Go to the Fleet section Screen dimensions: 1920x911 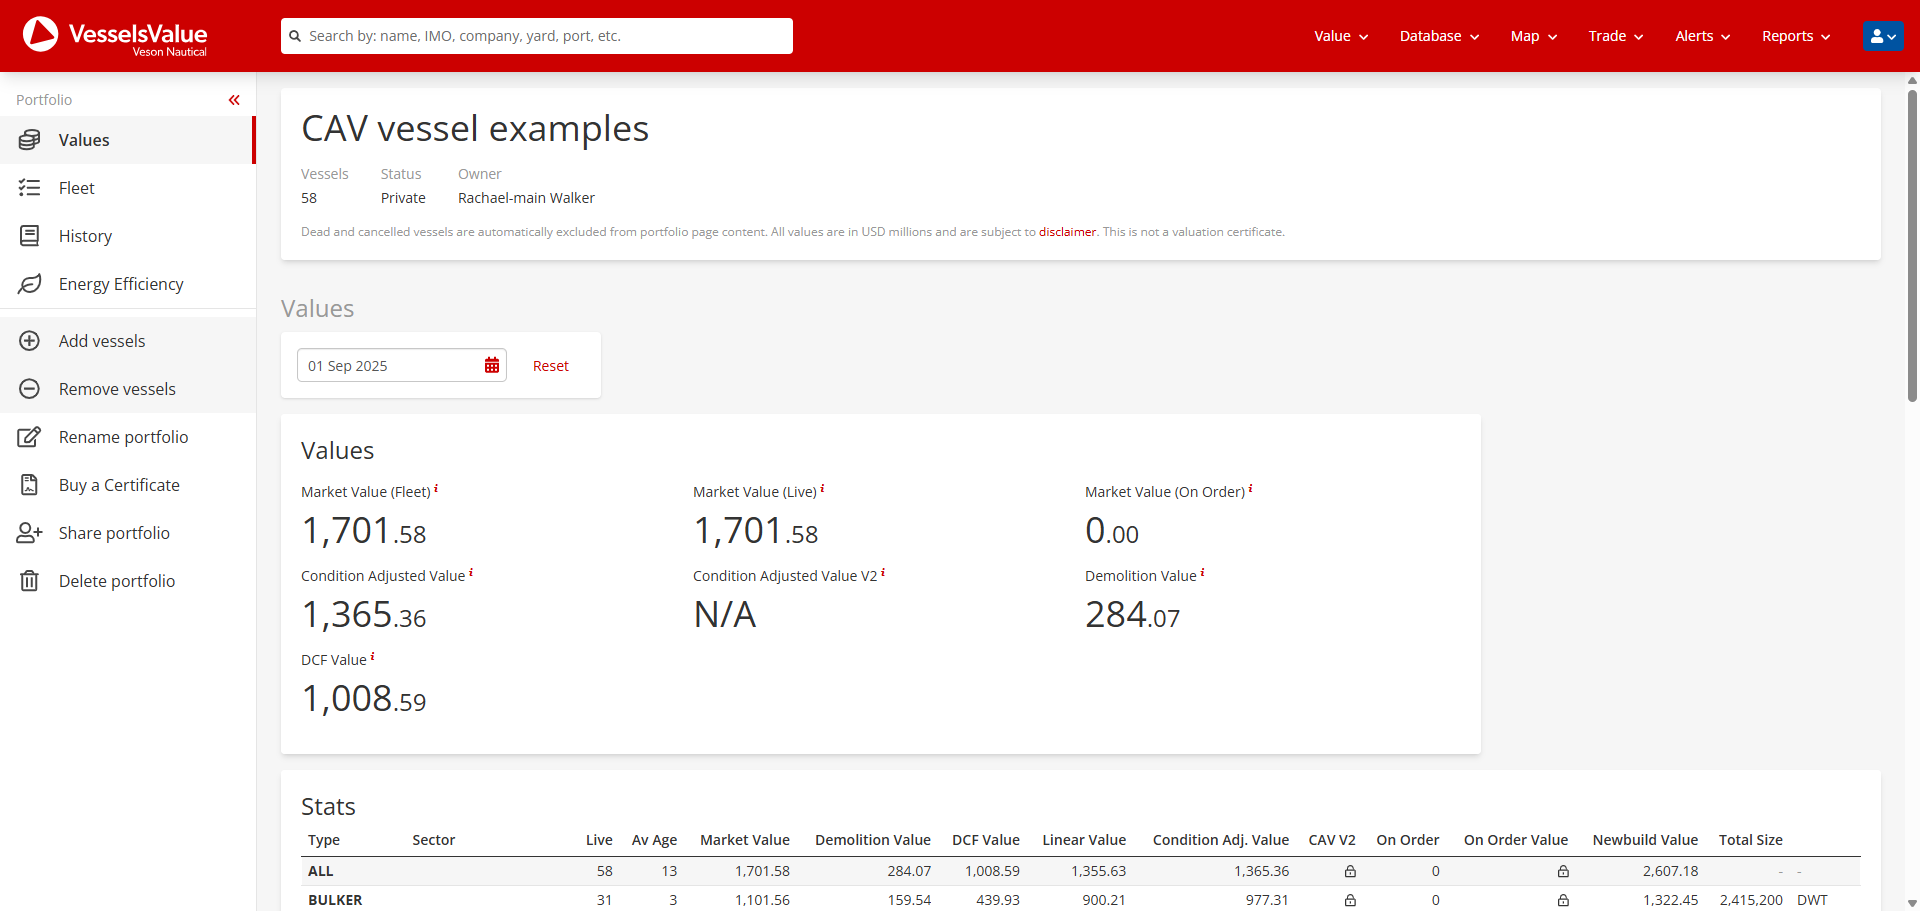tap(77, 188)
